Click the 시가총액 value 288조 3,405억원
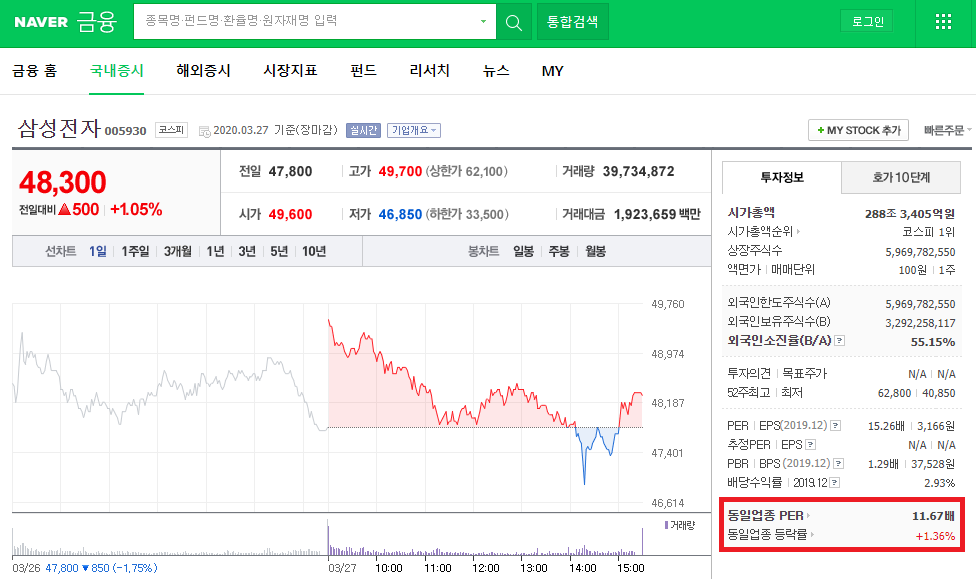The height and width of the screenshot is (579, 976). tap(909, 214)
